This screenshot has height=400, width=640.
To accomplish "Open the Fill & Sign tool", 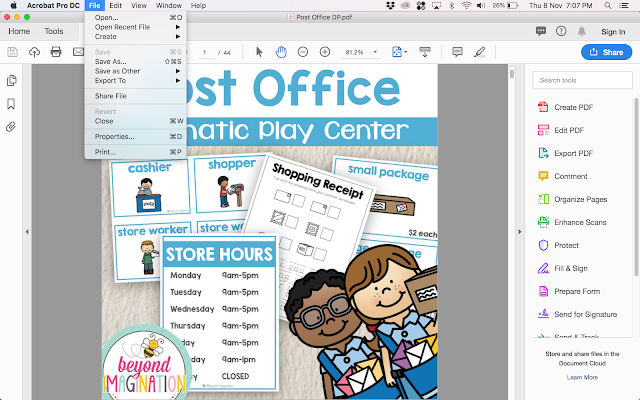I will click(571, 269).
